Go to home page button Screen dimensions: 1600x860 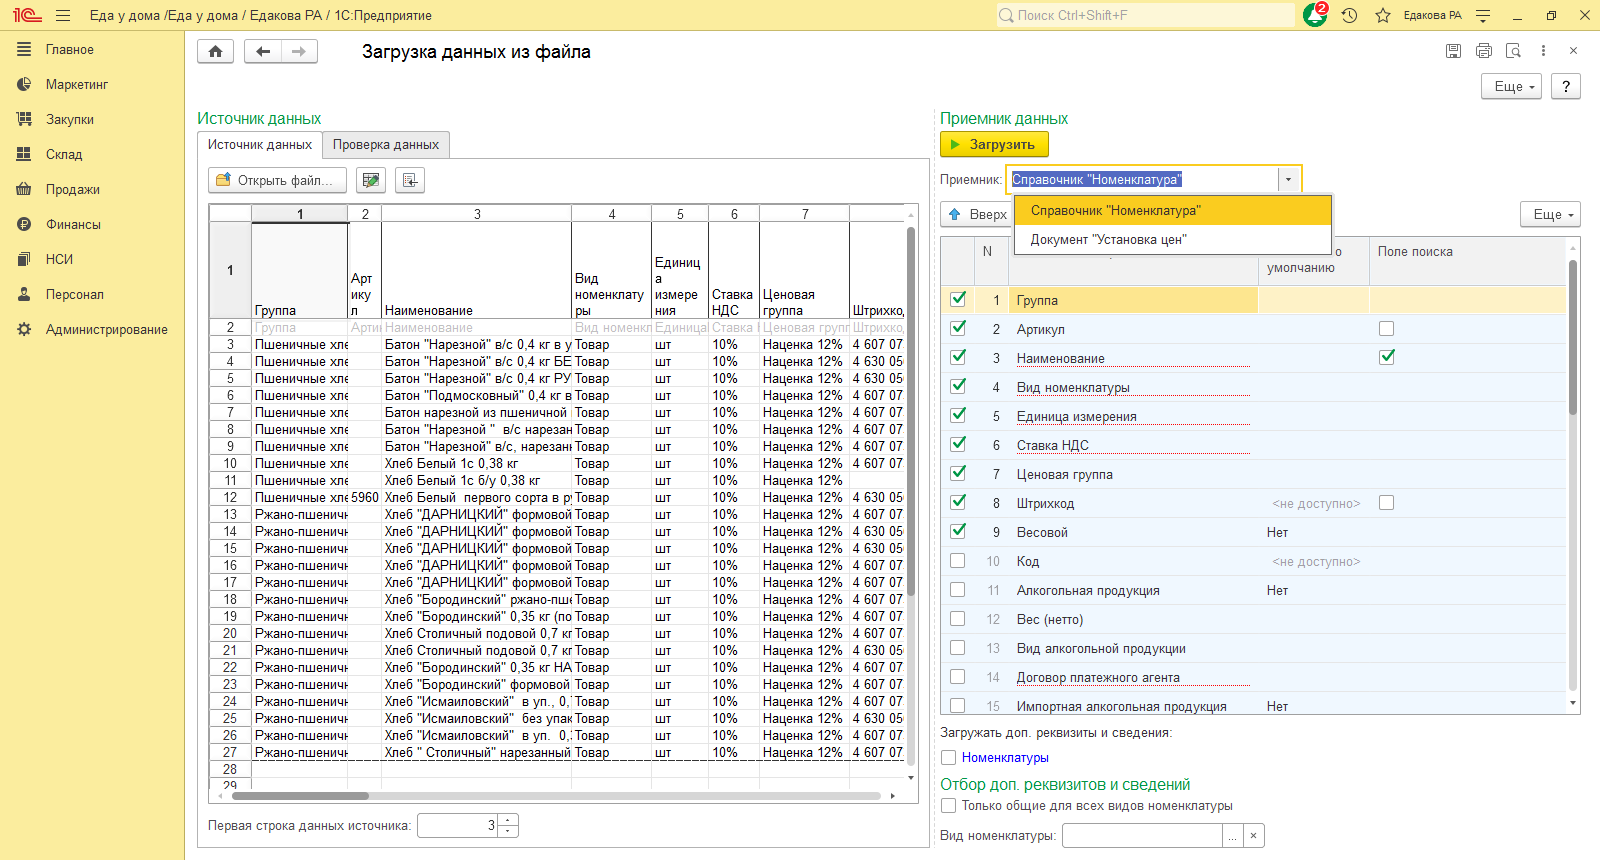click(215, 52)
